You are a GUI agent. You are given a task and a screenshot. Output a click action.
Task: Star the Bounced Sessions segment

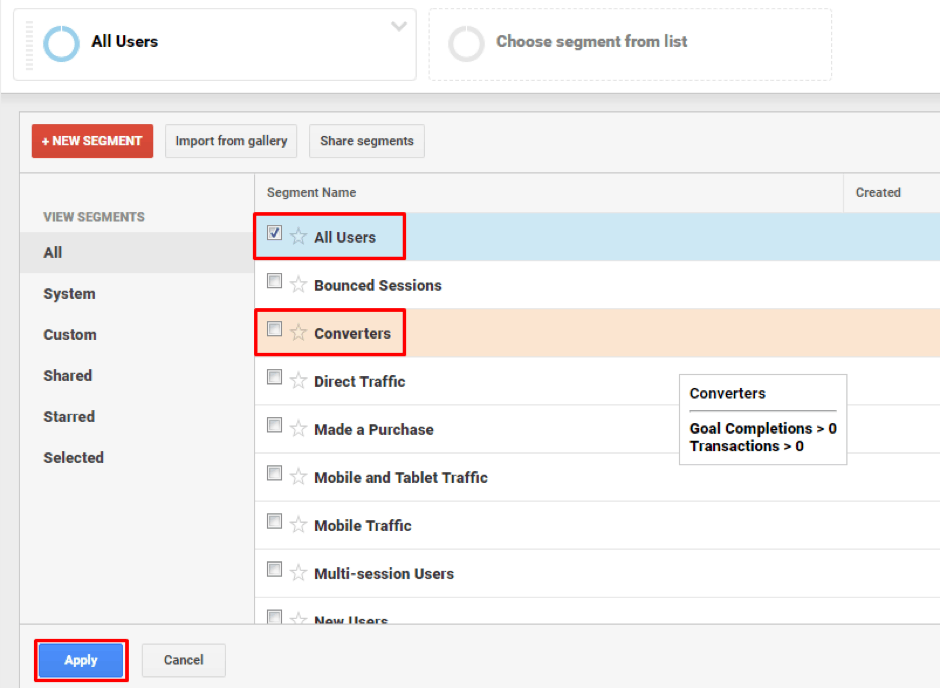pos(298,285)
